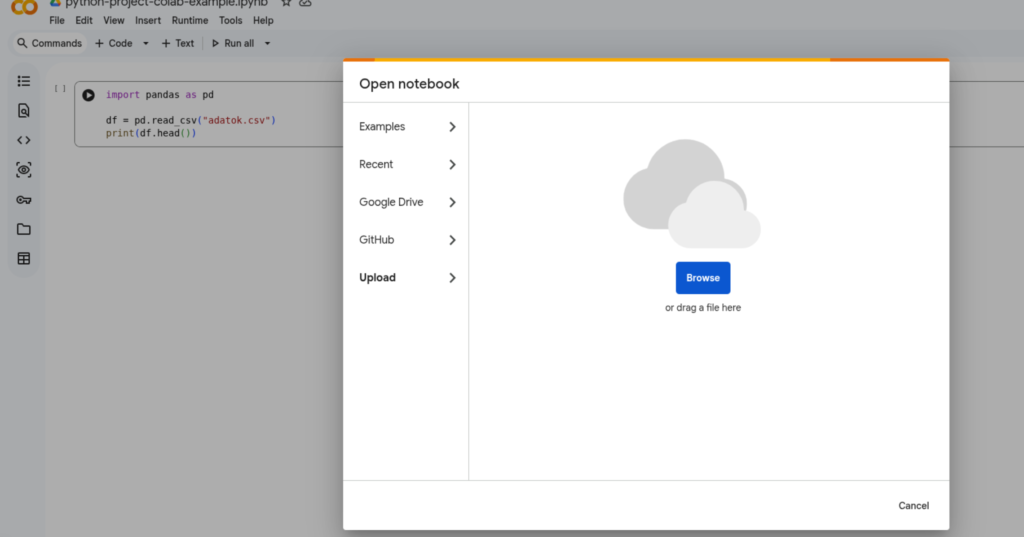Screen dimensions: 1024x537
Task: Click the pd.read_csv code line
Action: click(x=191, y=120)
